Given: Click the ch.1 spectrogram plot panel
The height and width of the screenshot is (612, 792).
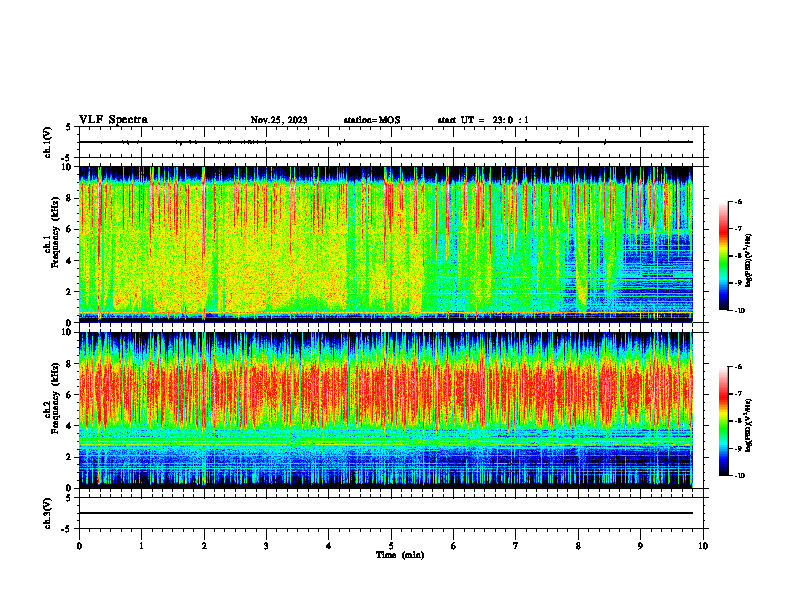Looking at the screenshot, I should point(386,244).
